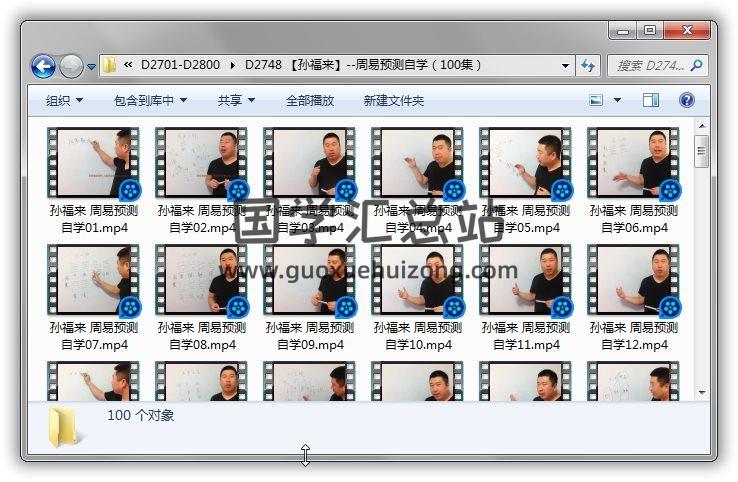Click the vertical scrollbar thumb
This screenshot has width=738, height=482.
click(702, 151)
